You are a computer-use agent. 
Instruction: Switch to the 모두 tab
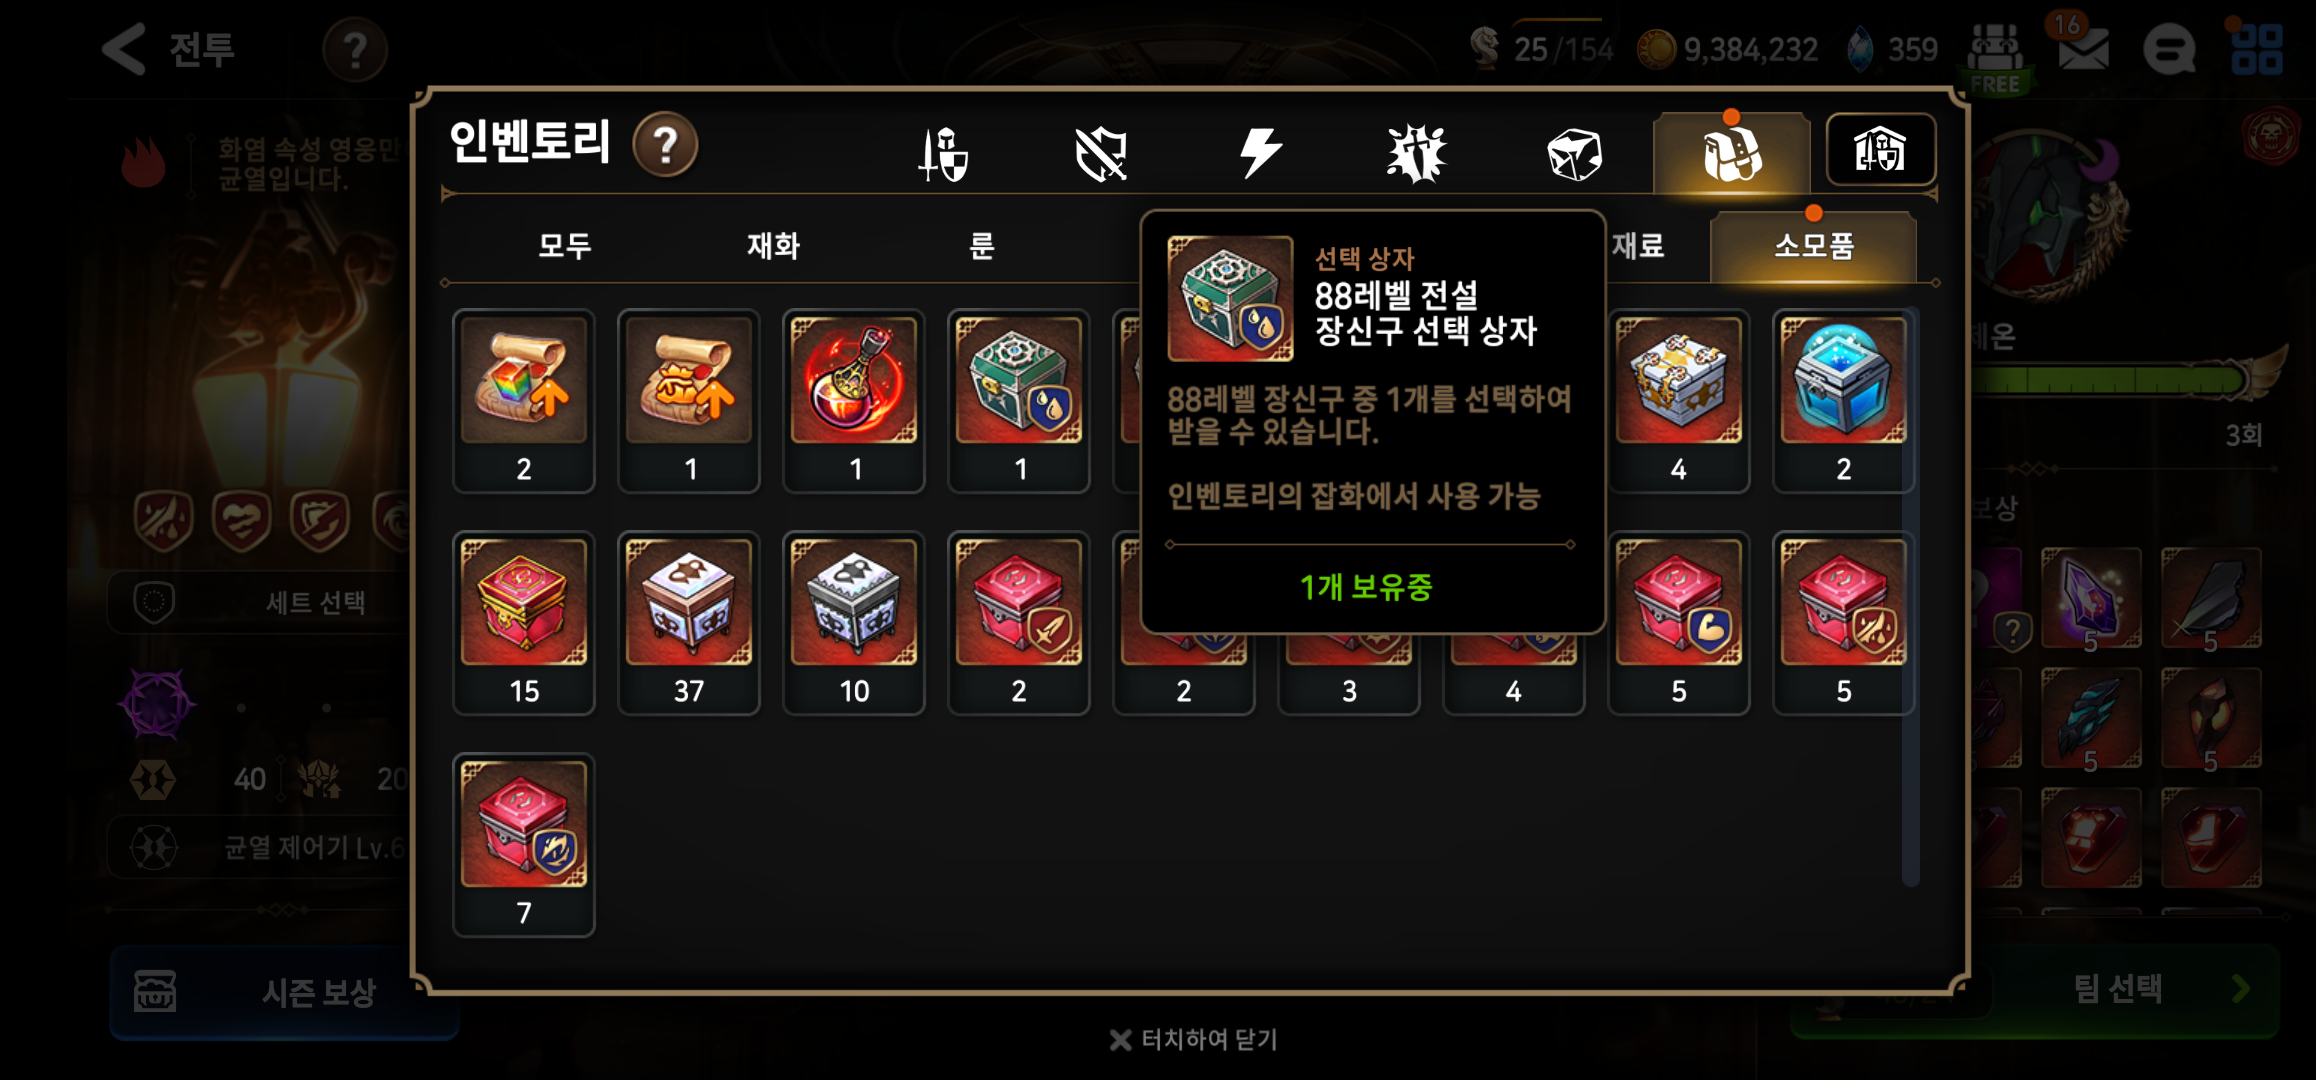click(565, 245)
